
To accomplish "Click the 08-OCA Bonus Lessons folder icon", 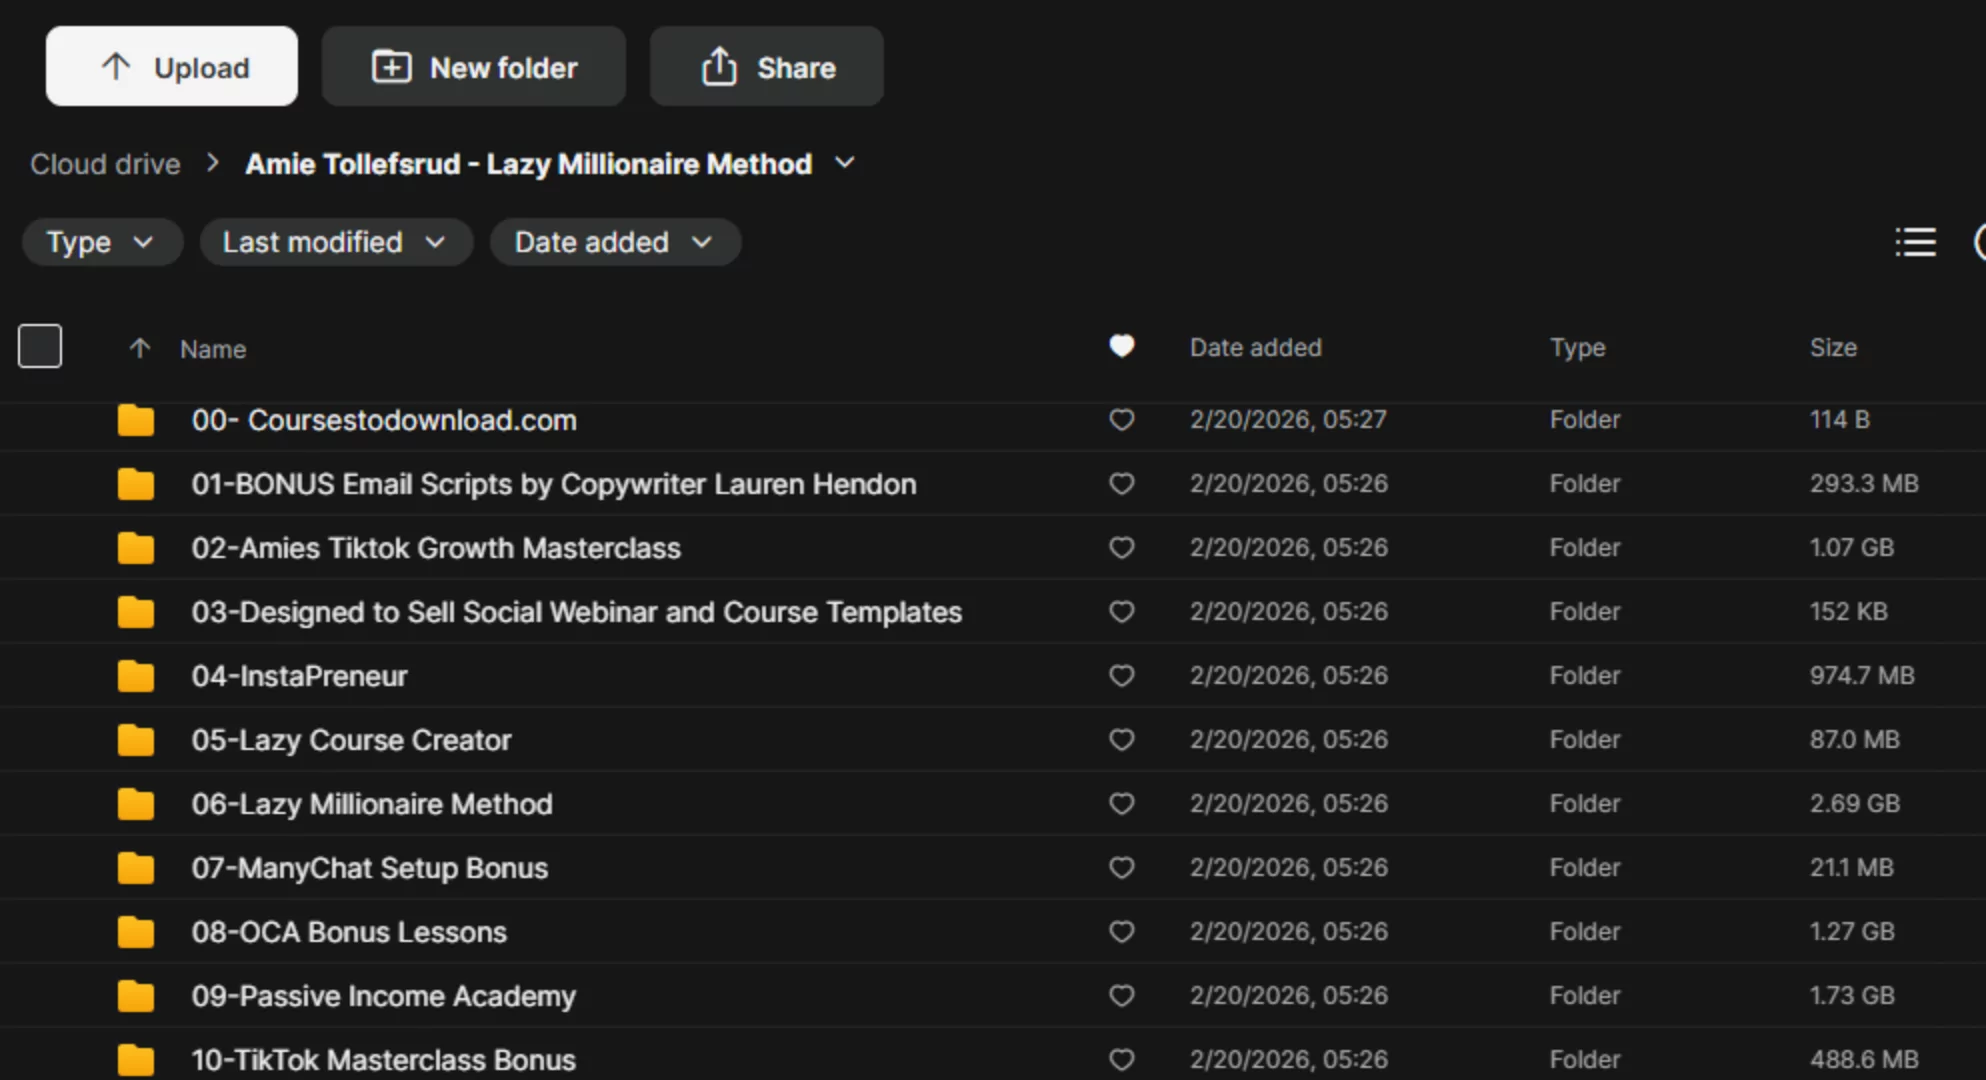I will pos(136,932).
